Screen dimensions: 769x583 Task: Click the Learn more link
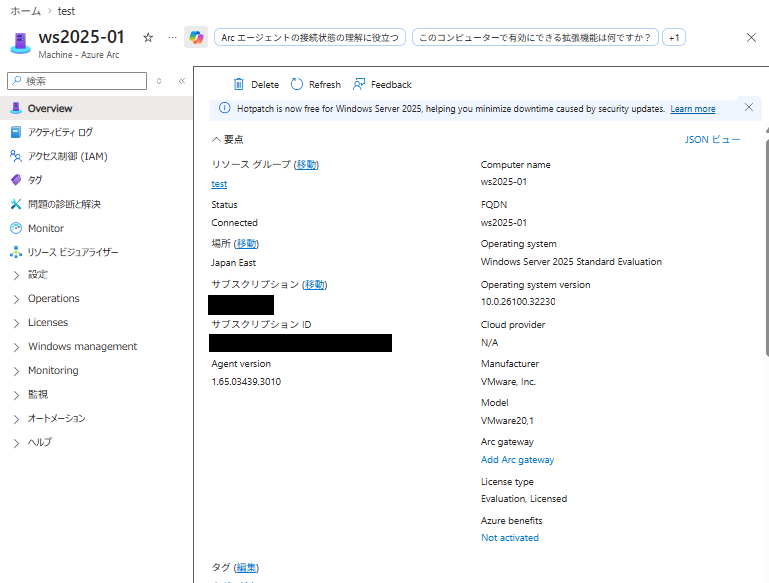coord(692,109)
